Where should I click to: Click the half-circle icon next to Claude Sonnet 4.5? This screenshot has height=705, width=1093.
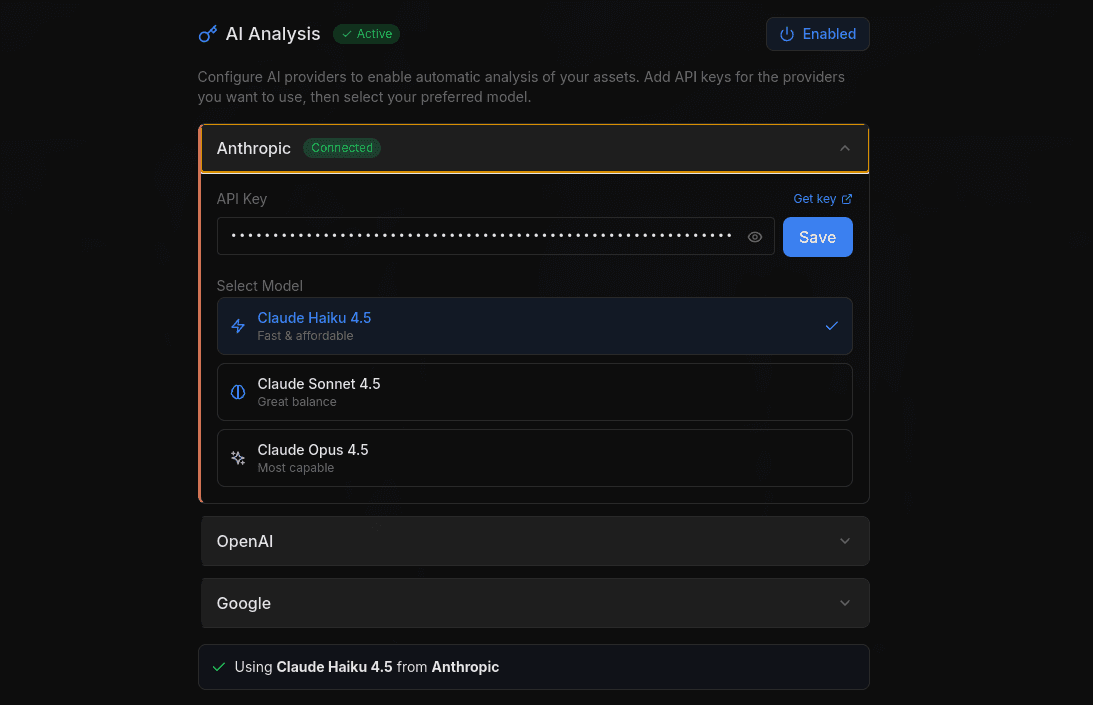point(237,392)
